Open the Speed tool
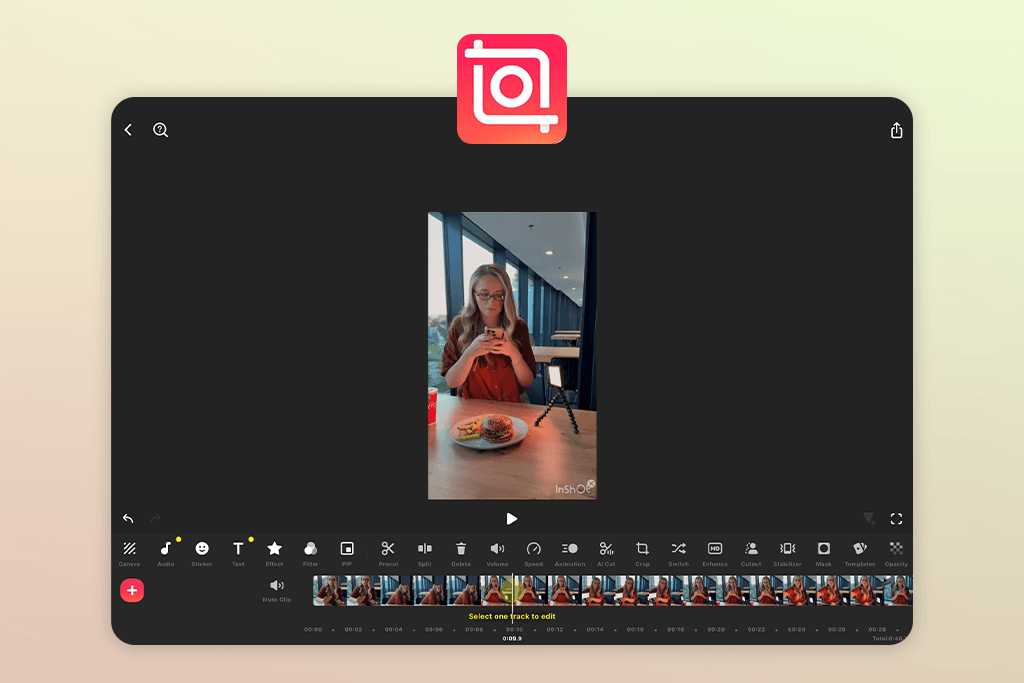1024x683 pixels. click(x=534, y=553)
